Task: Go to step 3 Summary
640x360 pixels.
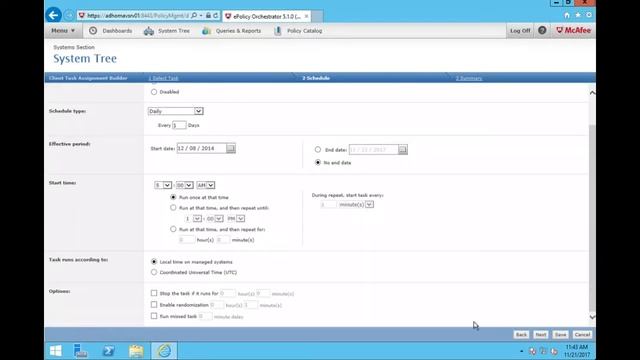Action: click(469, 78)
